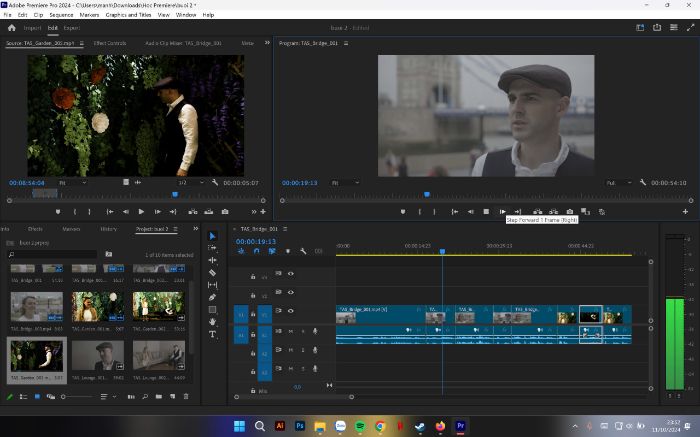Expand hidden Project panel group tabs
Screen dimensions: 700x437
[x=196, y=229]
